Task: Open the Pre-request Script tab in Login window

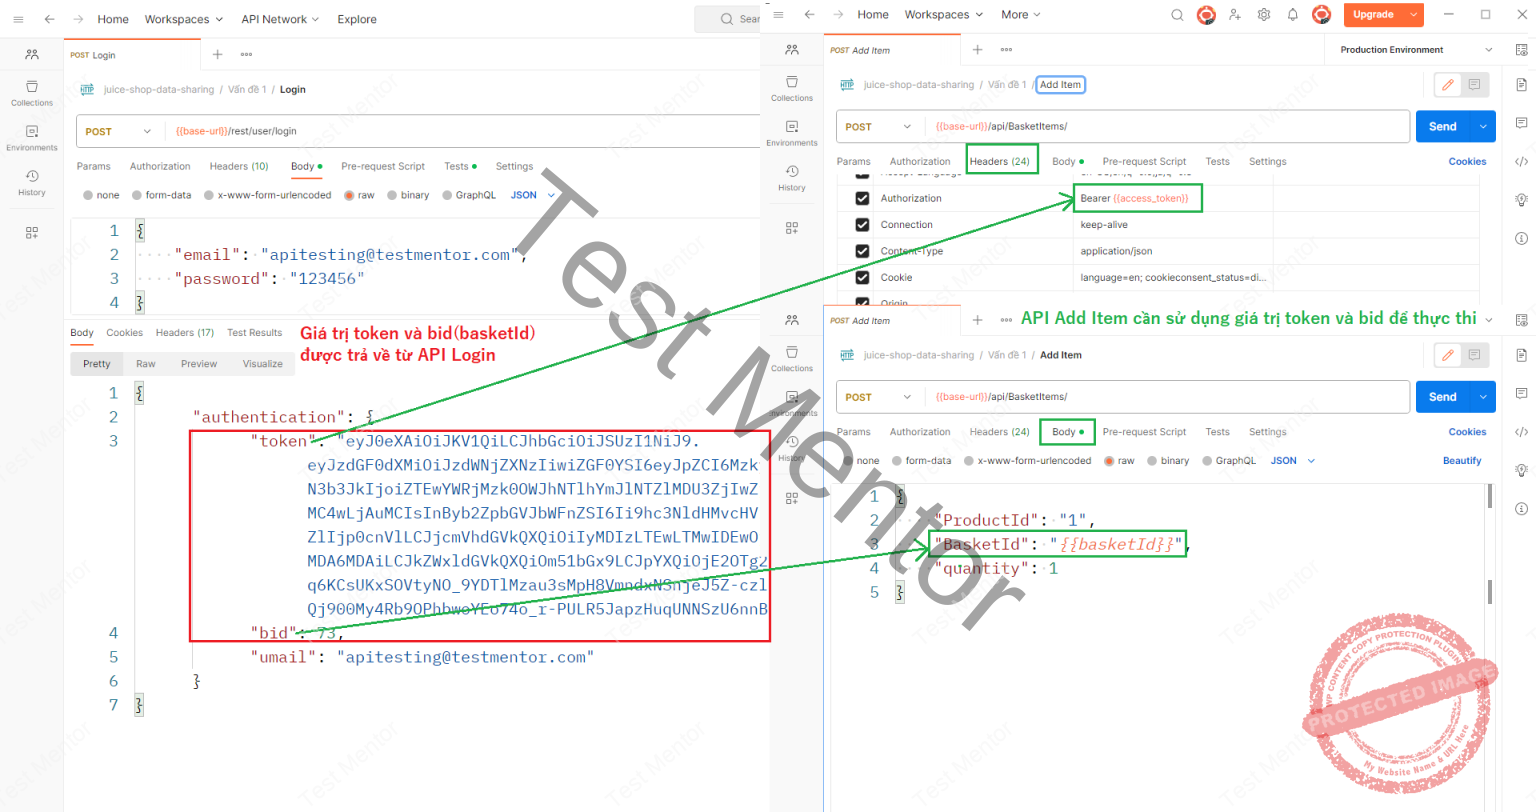Action: tap(383, 166)
